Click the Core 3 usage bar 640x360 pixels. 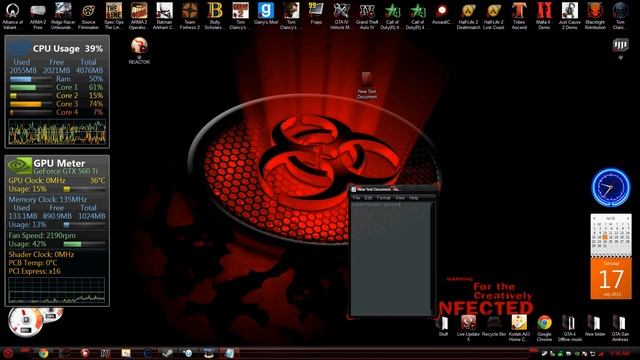point(31,104)
